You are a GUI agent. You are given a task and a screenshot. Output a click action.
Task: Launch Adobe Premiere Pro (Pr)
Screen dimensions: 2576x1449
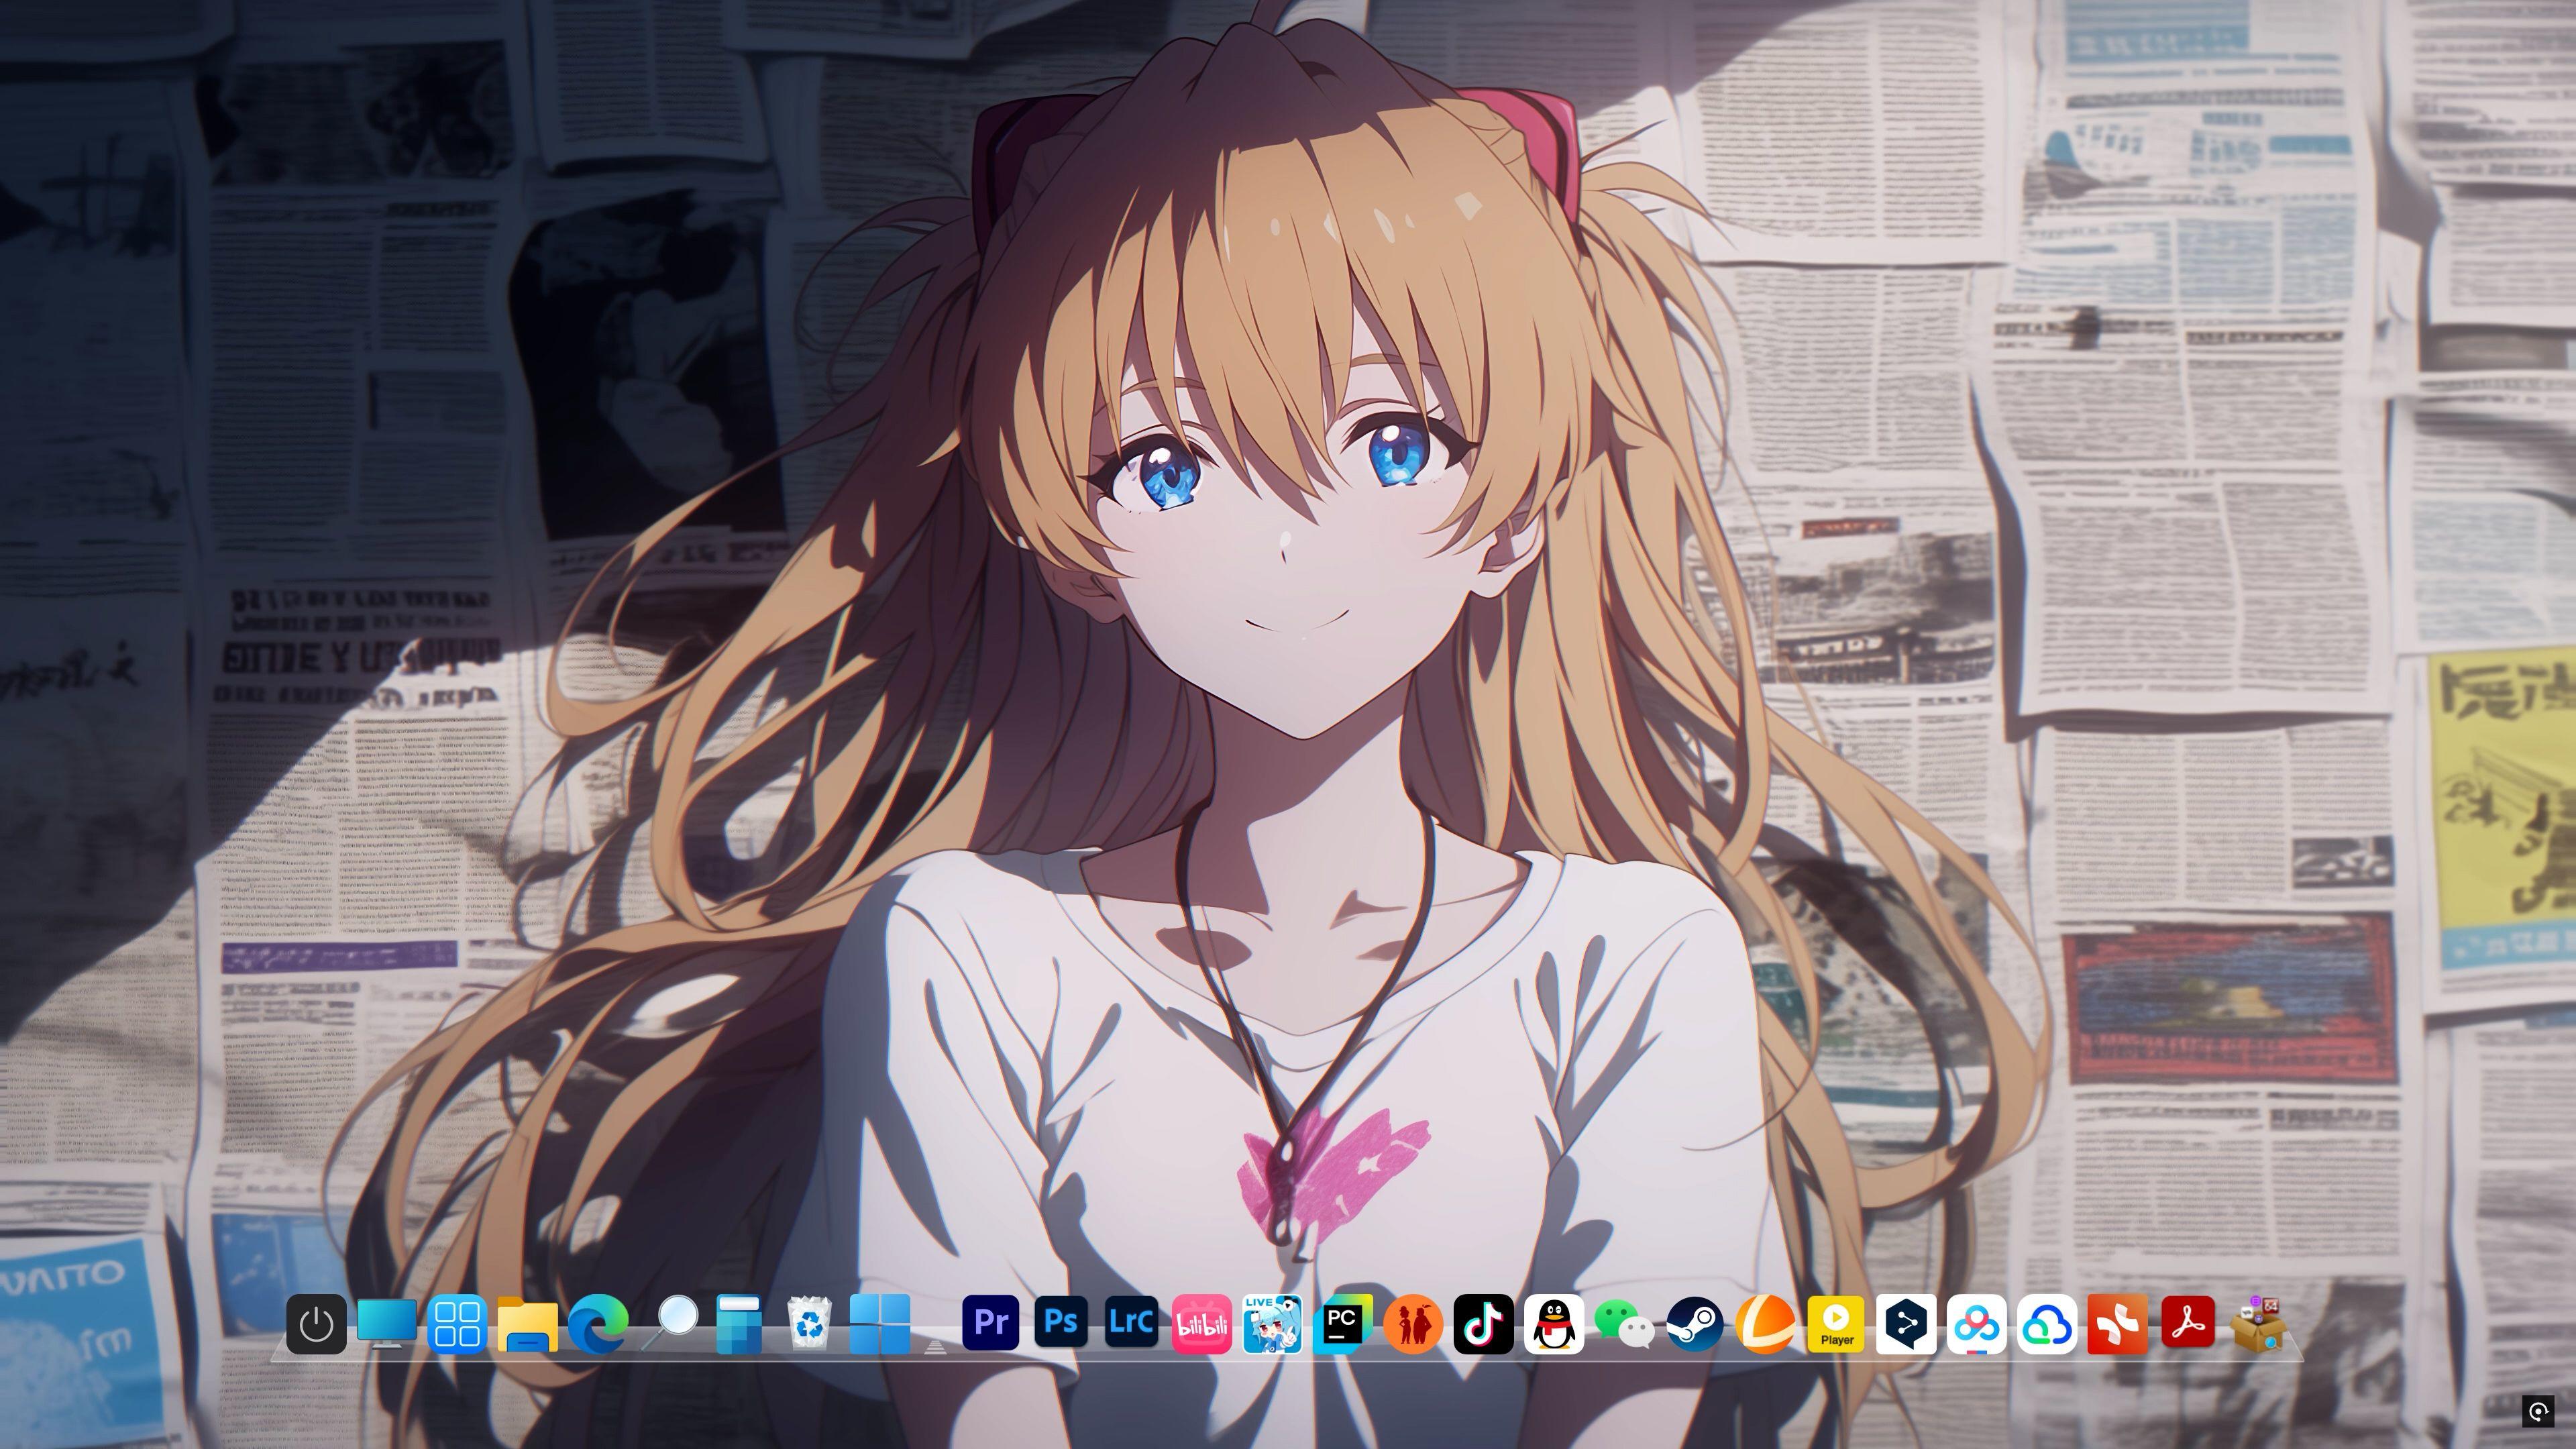click(991, 1322)
